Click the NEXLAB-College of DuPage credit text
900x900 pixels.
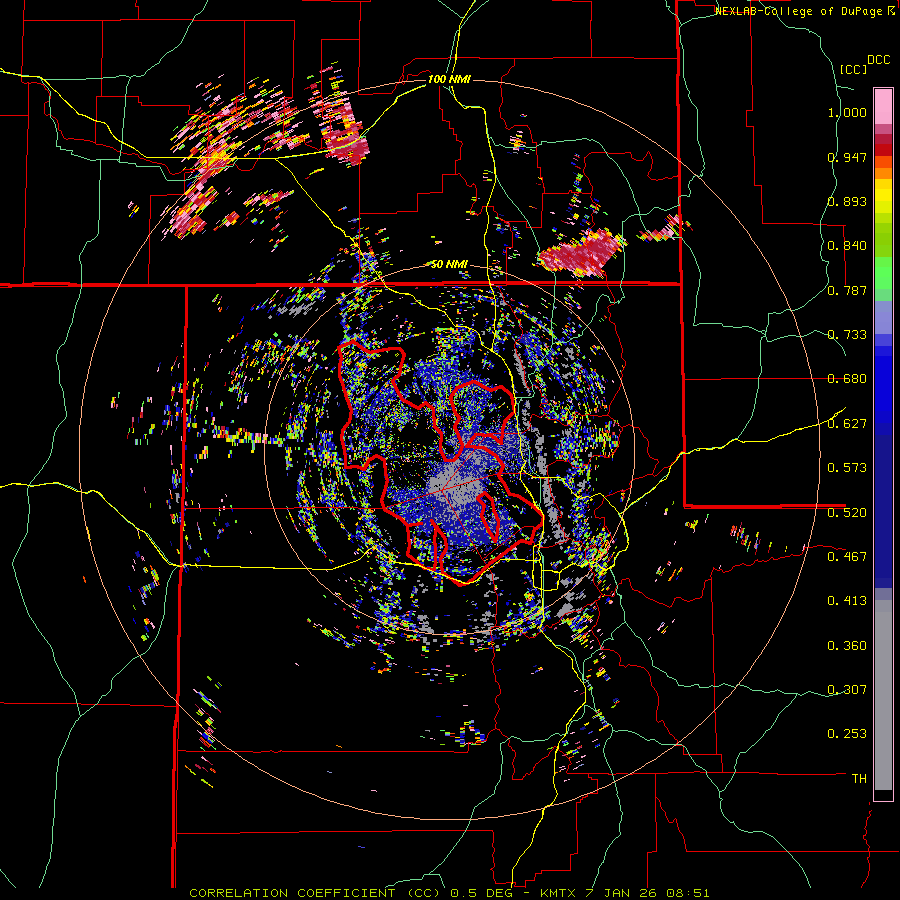[800, 11]
